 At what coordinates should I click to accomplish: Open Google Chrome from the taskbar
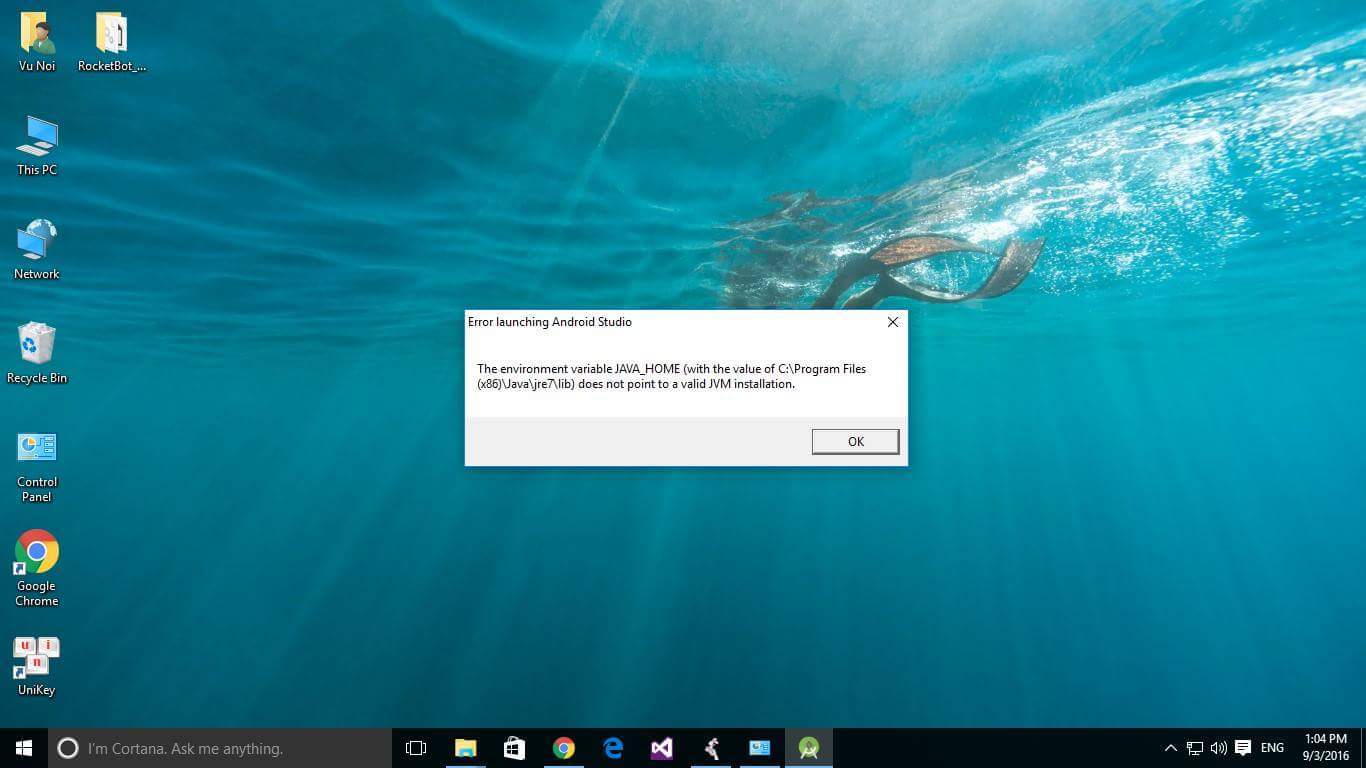[564, 748]
